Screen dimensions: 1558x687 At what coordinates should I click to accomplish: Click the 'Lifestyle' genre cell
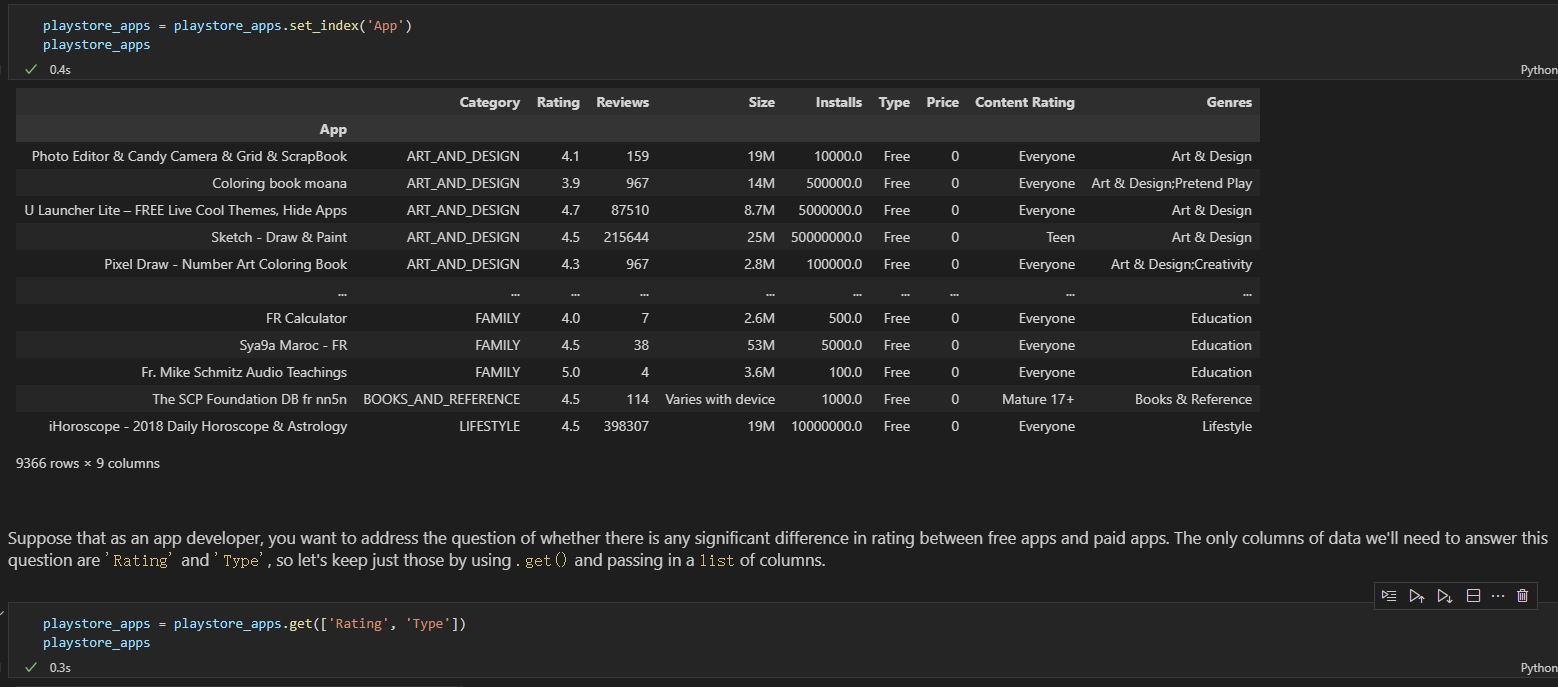[x=1227, y=426]
